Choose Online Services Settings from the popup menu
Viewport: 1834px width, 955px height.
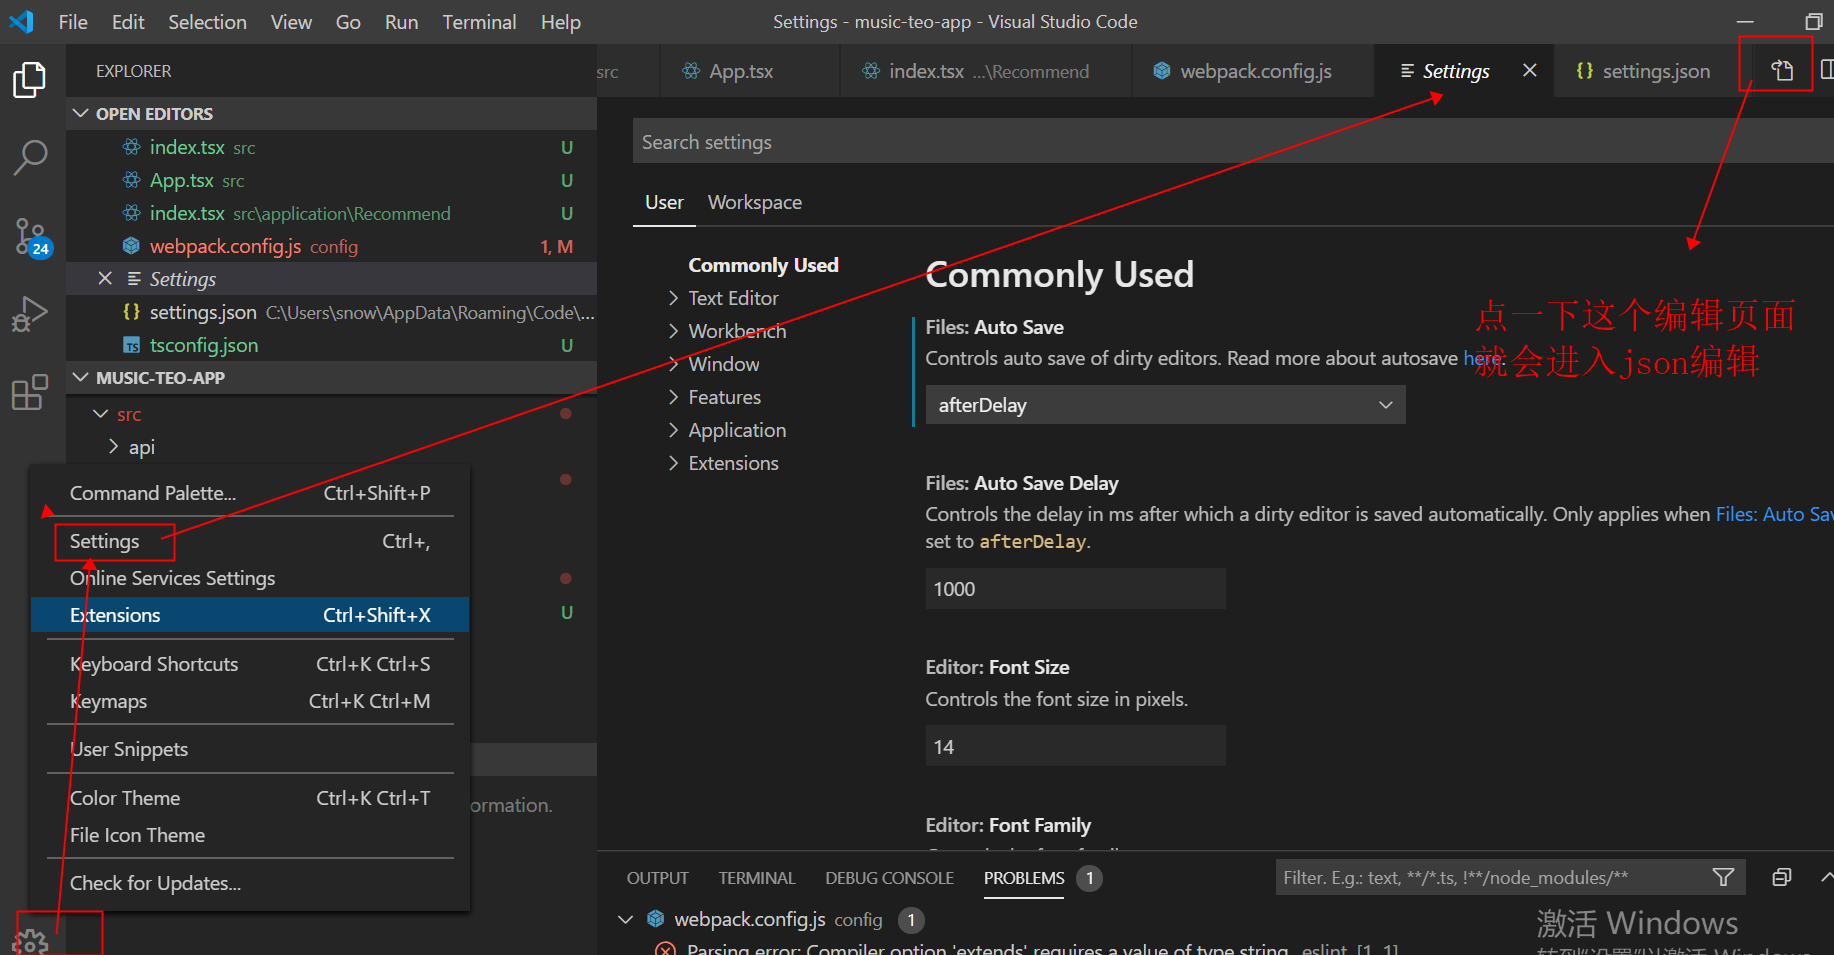(250, 578)
